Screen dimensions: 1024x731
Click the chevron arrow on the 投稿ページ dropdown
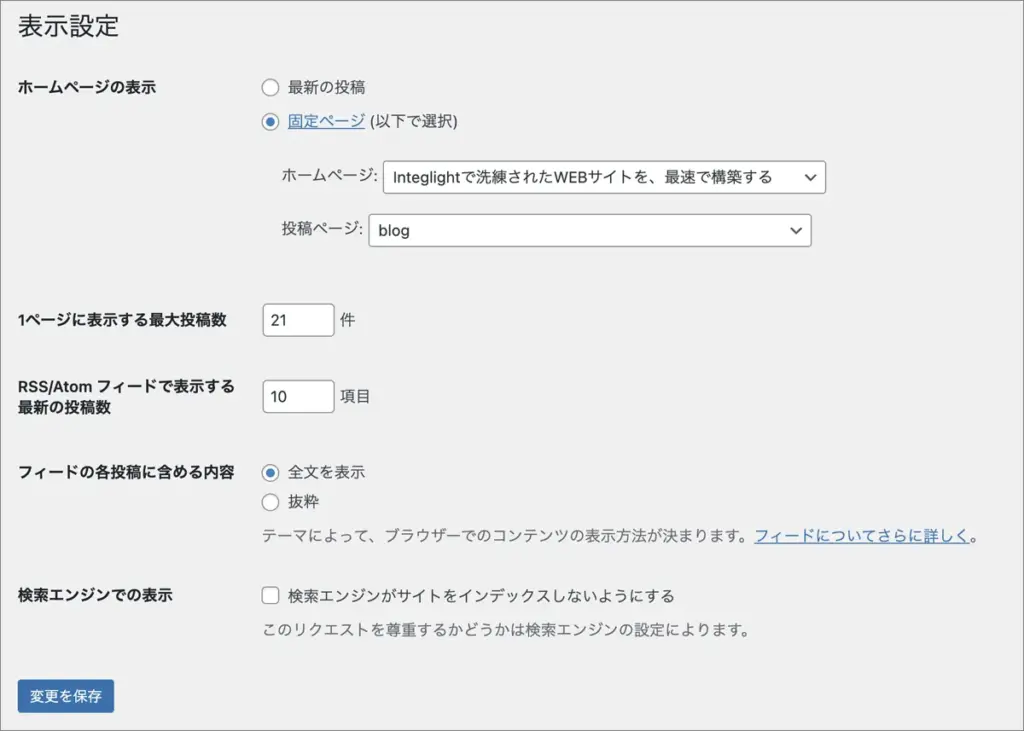pos(795,230)
